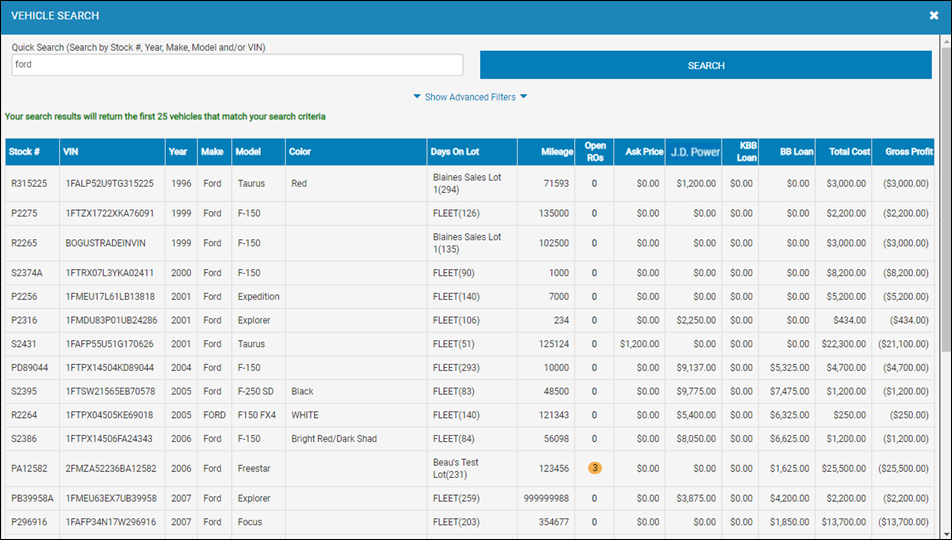Click Gross Profit value ($21,100.00)

point(903,344)
